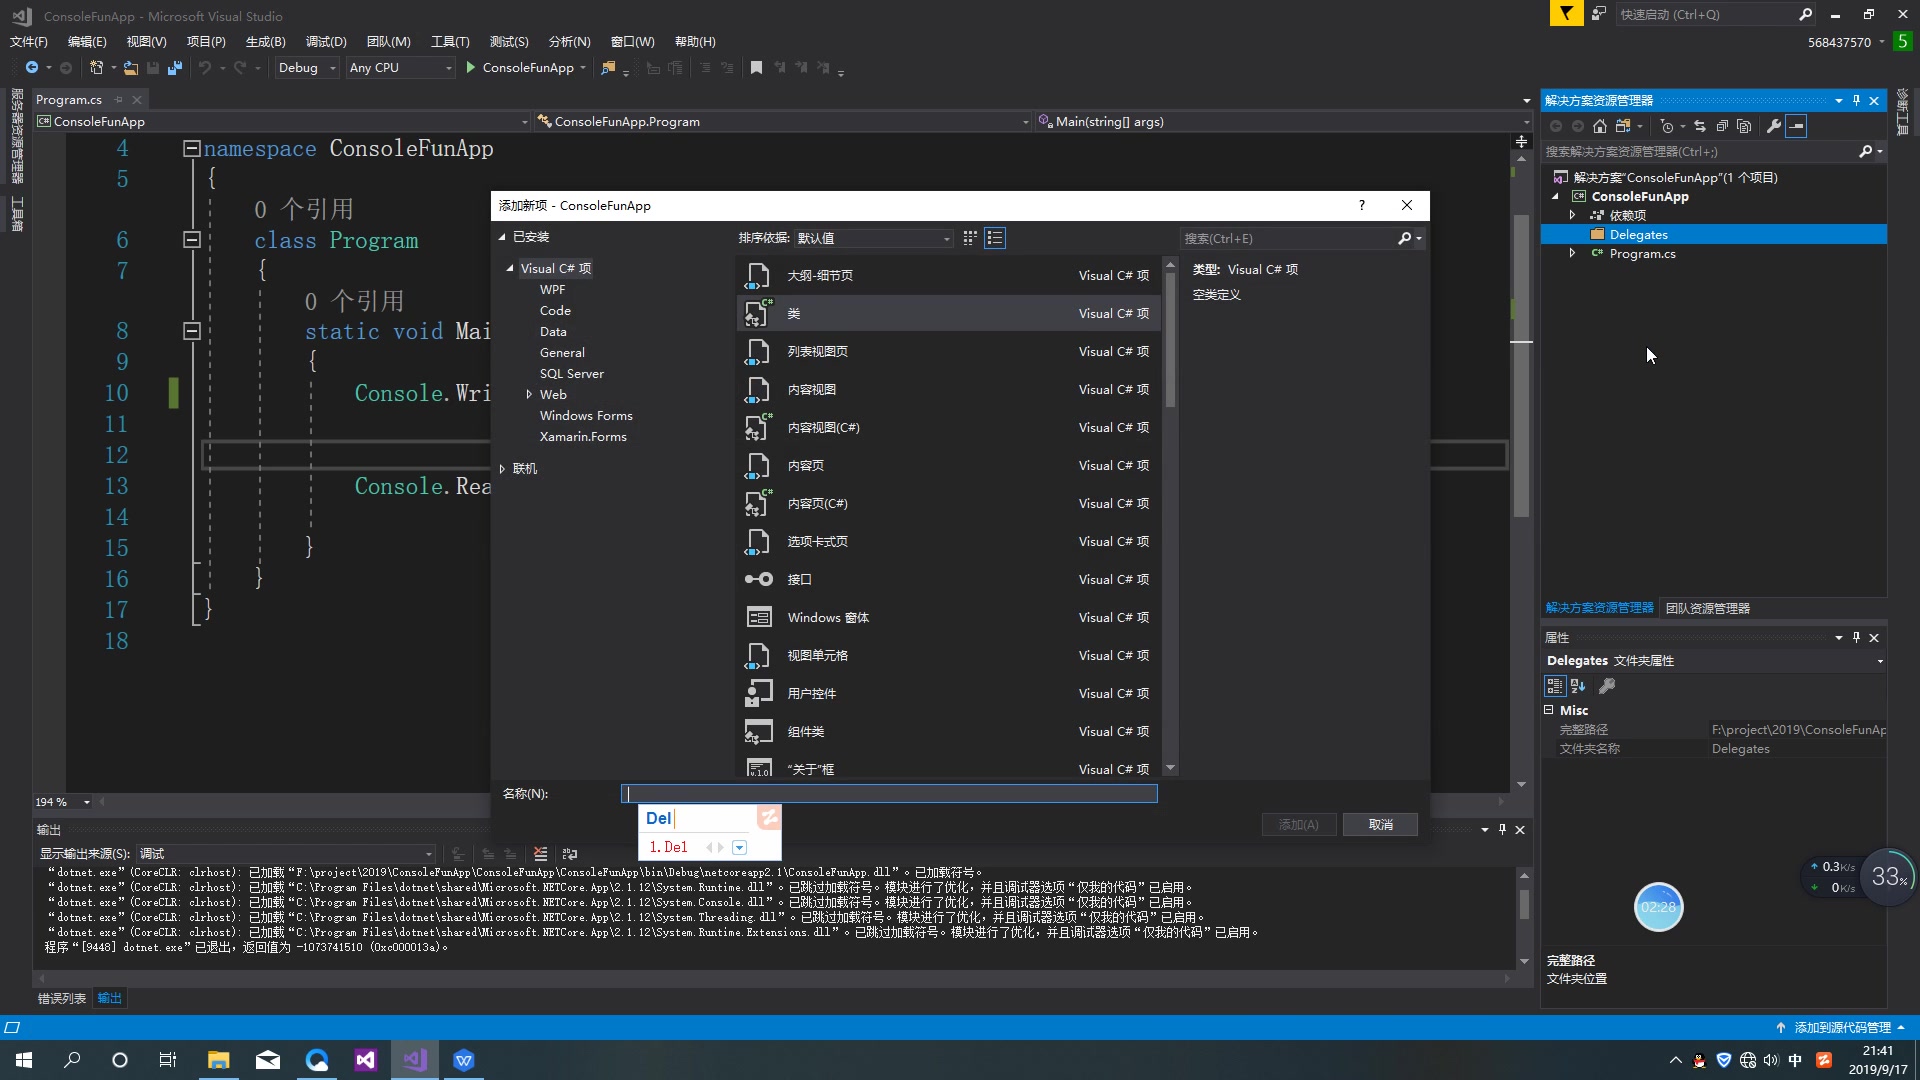This screenshot has height=1080, width=1920.
Task: Switch to 错误列表 tab
Action: coord(62,998)
